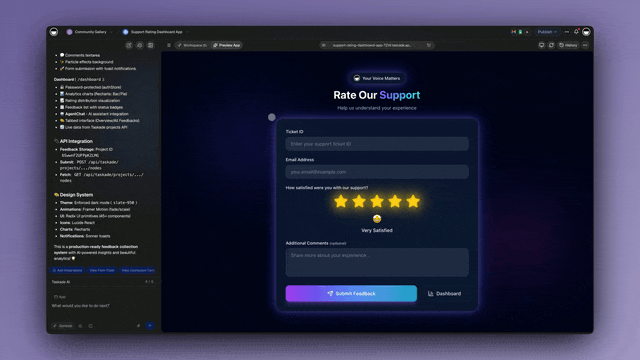Click the 'Feedback Storage' list item
The image size is (640, 360).
(x=86, y=152)
